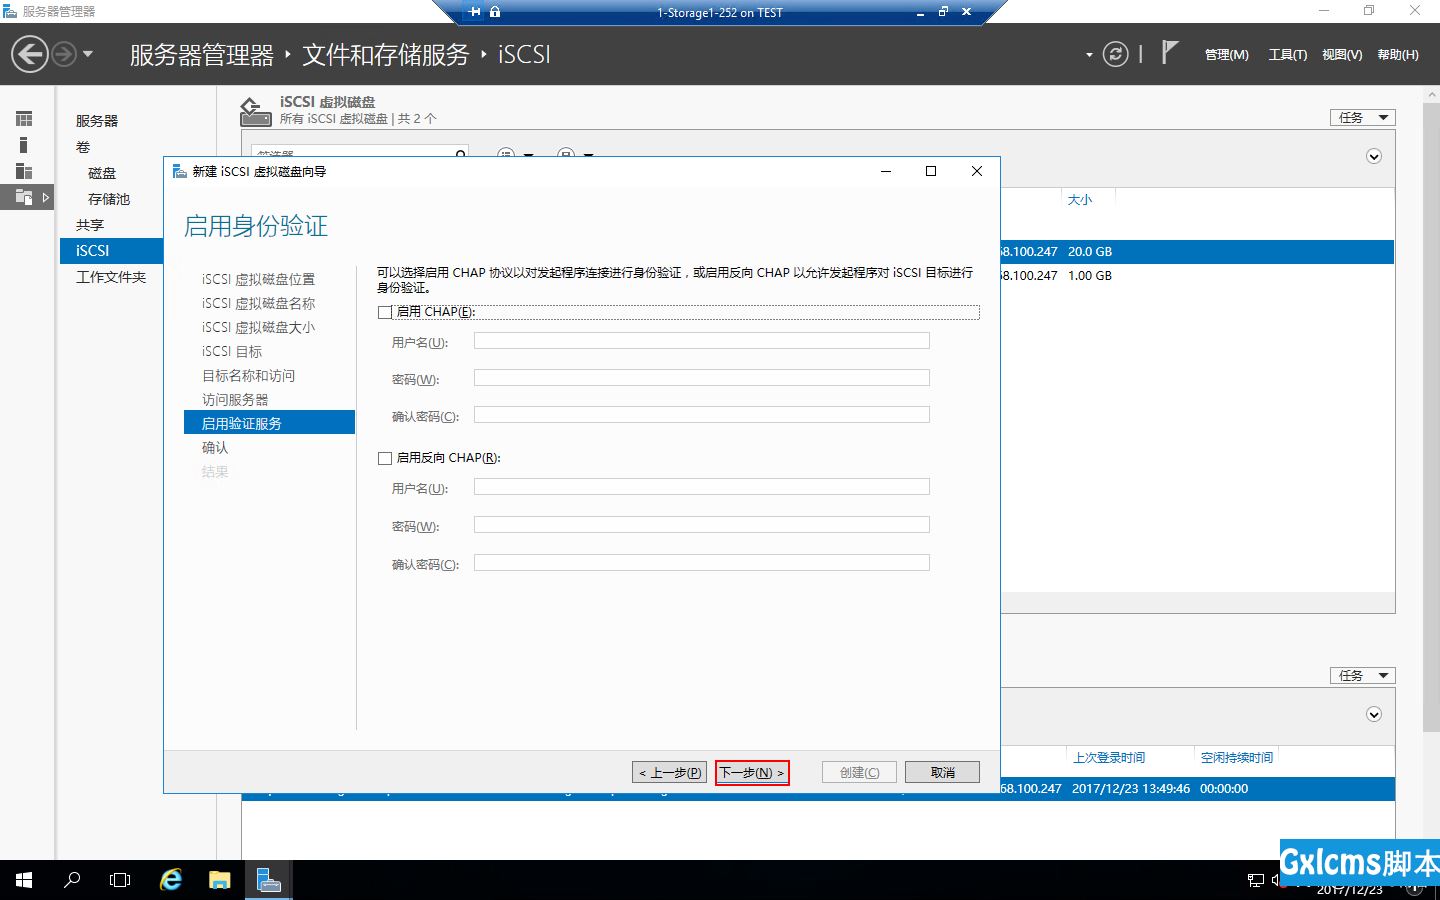Open Task View on taskbar

click(x=120, y=880)
